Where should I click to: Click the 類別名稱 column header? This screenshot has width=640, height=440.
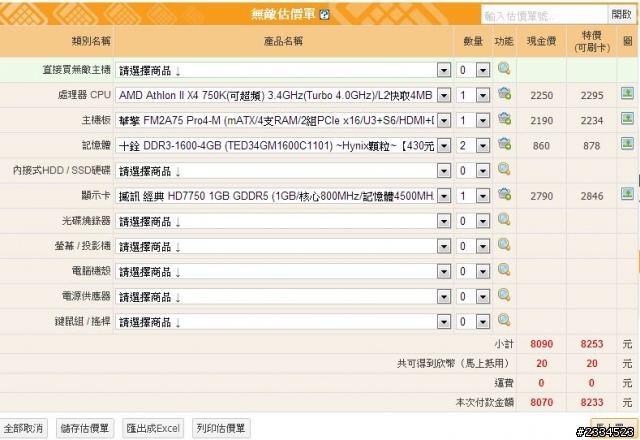pyautogui.click(x=91, y=41)
